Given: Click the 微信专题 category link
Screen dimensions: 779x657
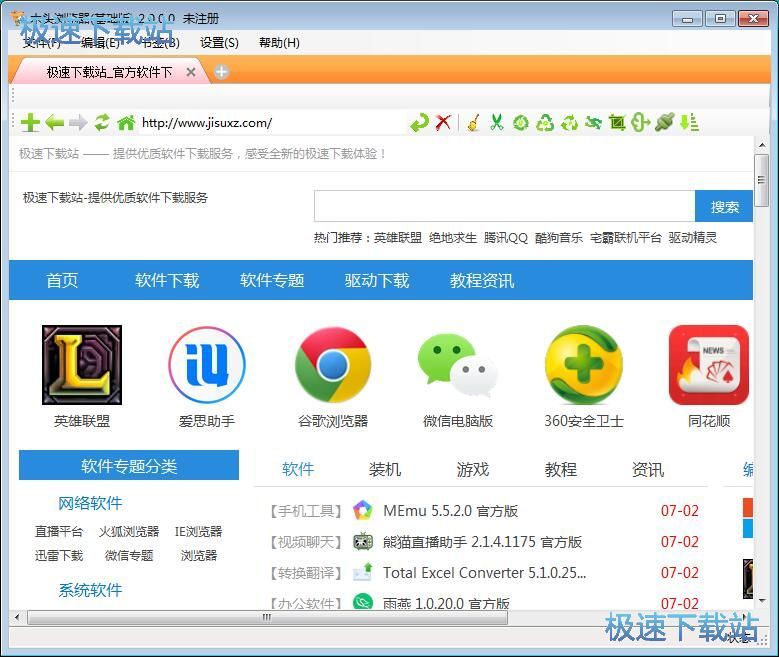Looking at the screenshot, I should click(x=129, y=555).
